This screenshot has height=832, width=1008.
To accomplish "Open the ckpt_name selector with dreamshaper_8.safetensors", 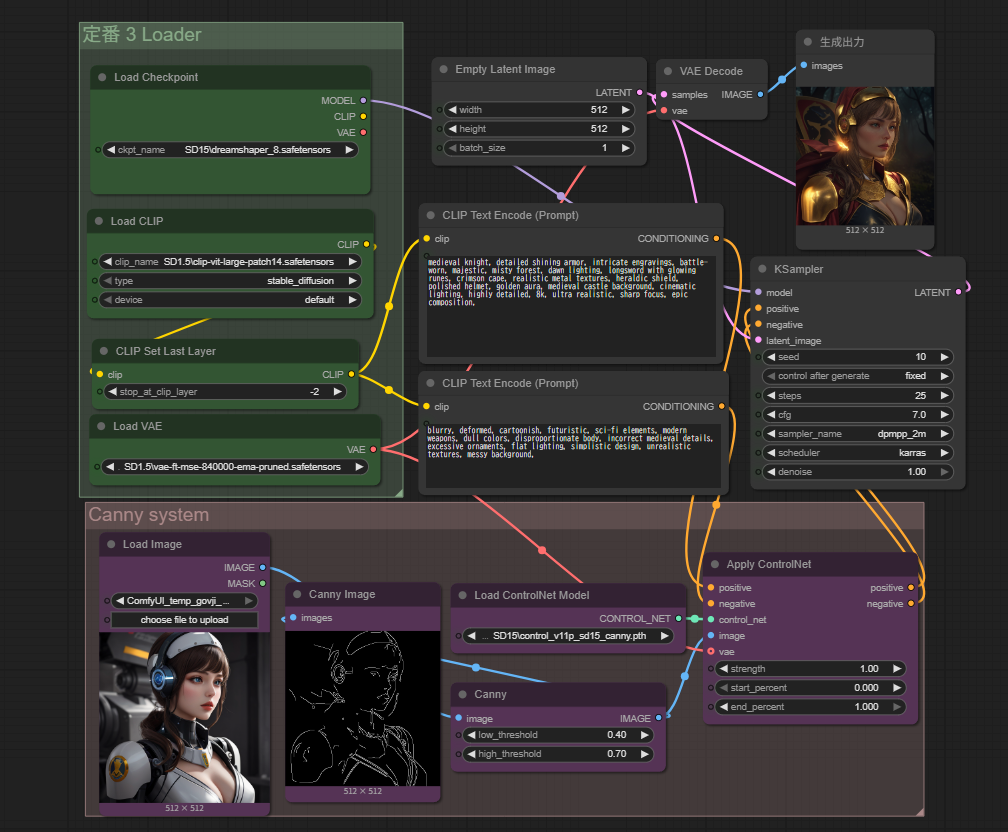I will (231, 150).
